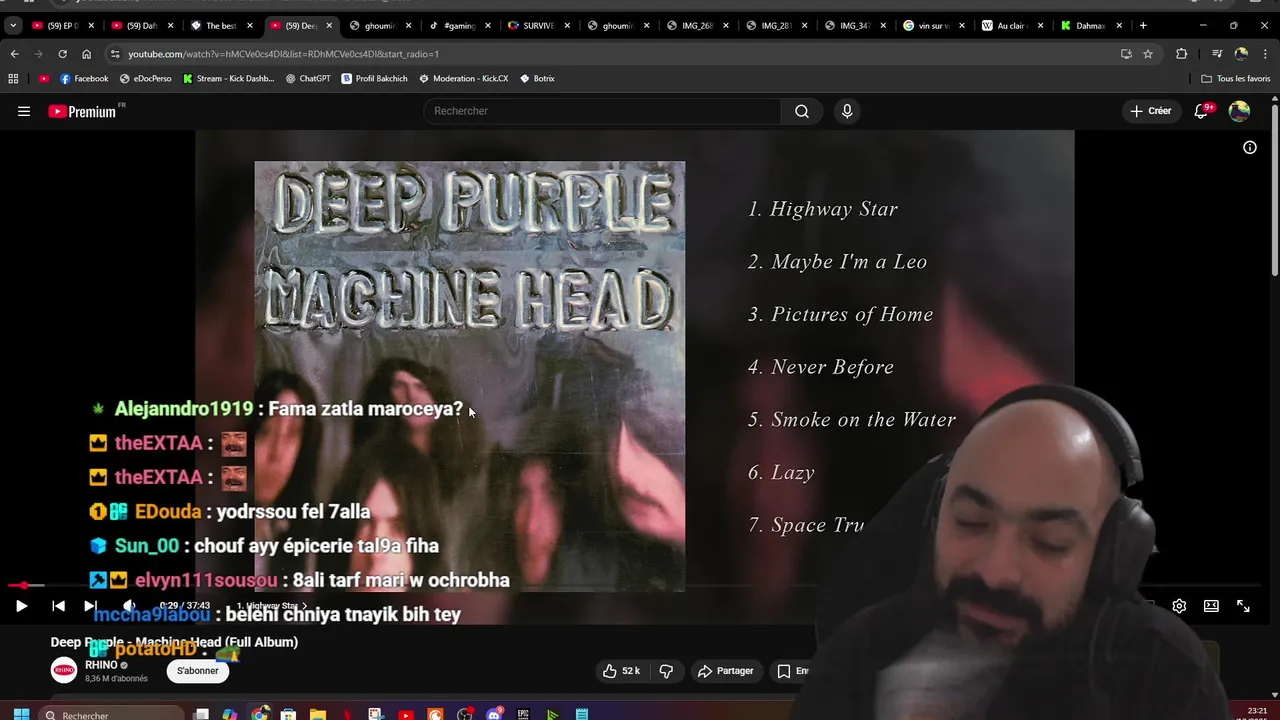Click the Deep Purple Machine Head title
1280x720 pixels.
coord(174,642)
